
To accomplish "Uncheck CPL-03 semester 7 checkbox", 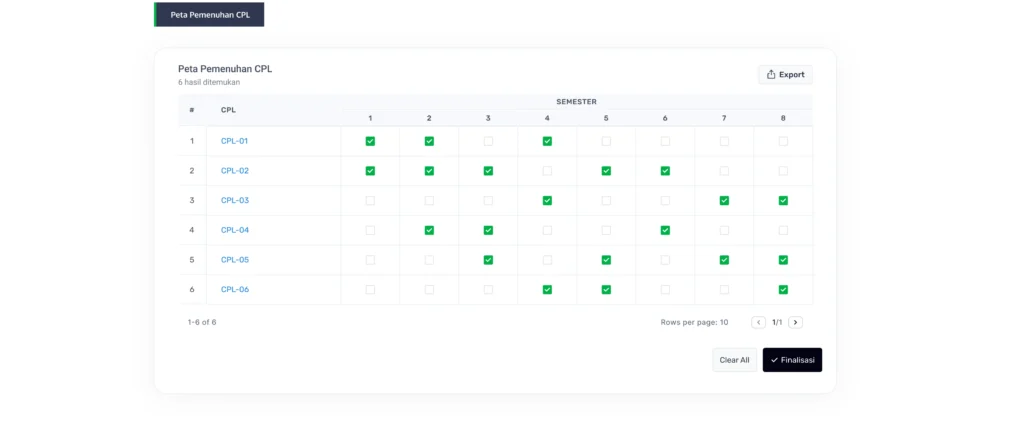I will [724, 201].
